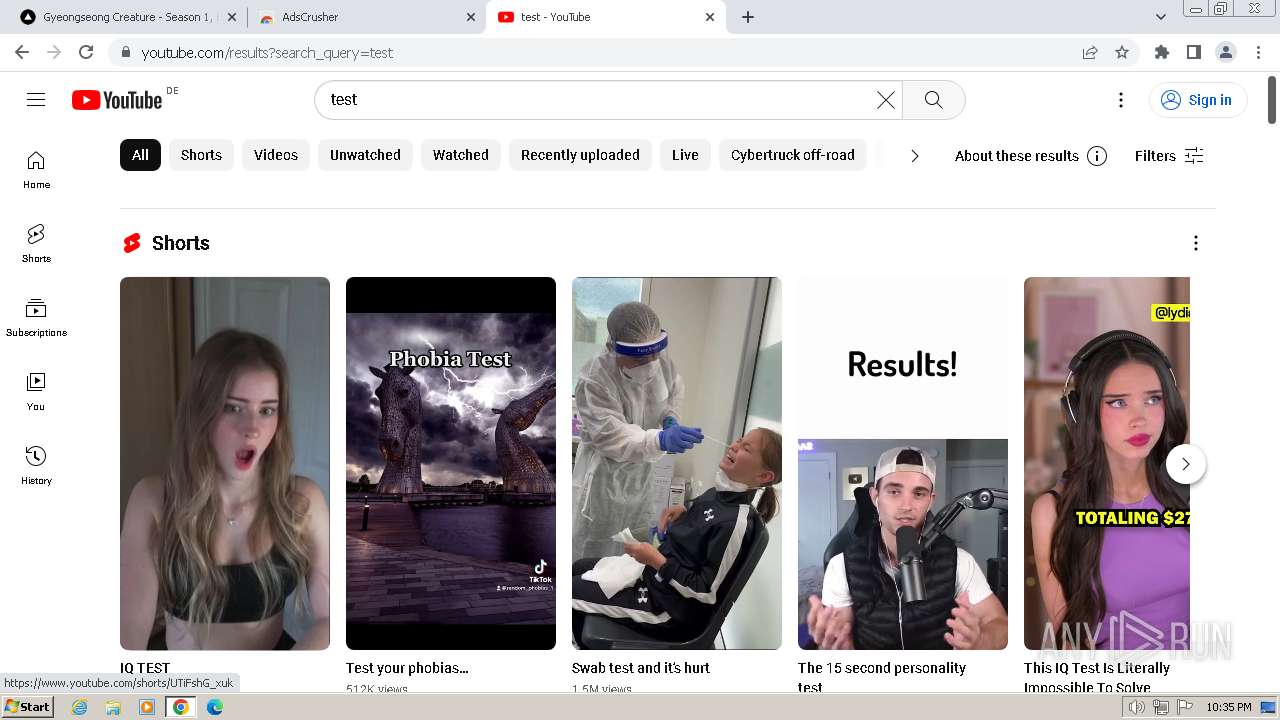Open the Chrome profile icon
This screenshot has height=720, width=1280.
(1226, 52)
